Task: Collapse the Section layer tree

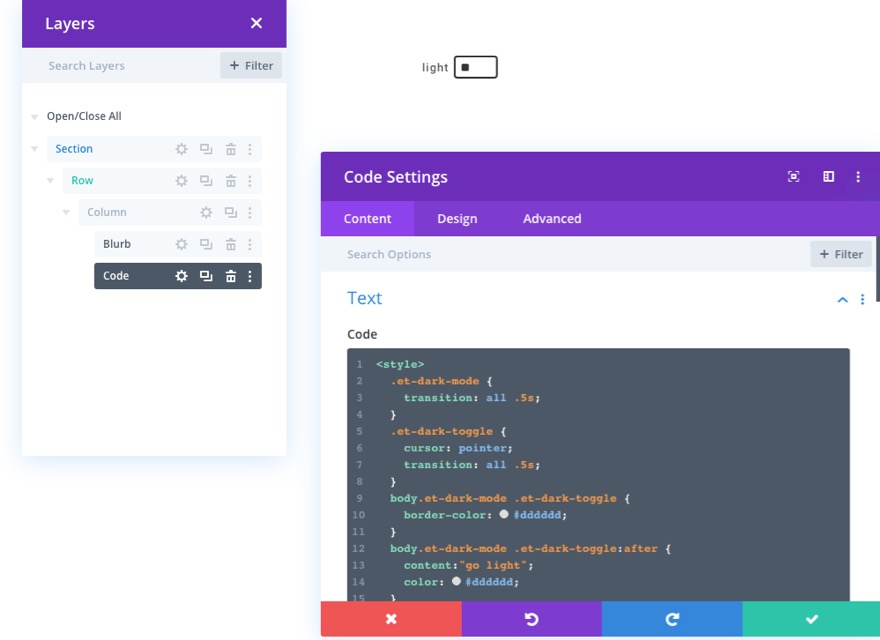Action: 34,149
